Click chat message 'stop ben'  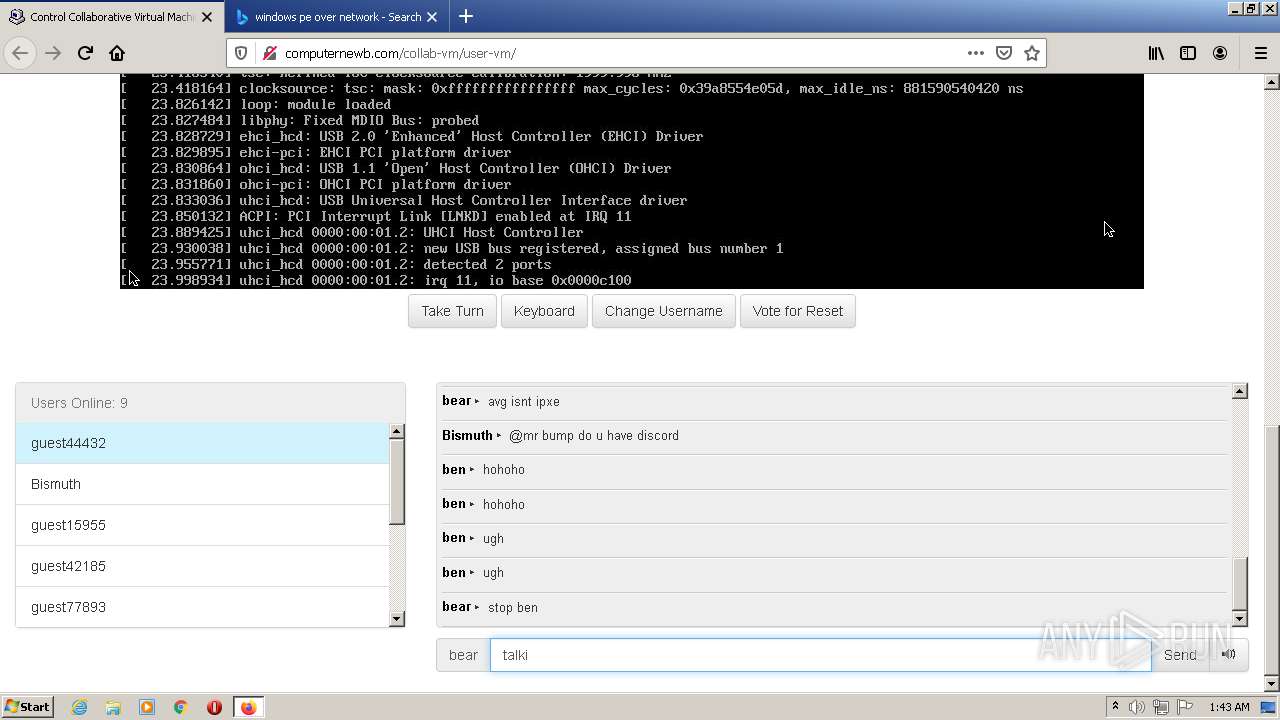click(512, 607)
